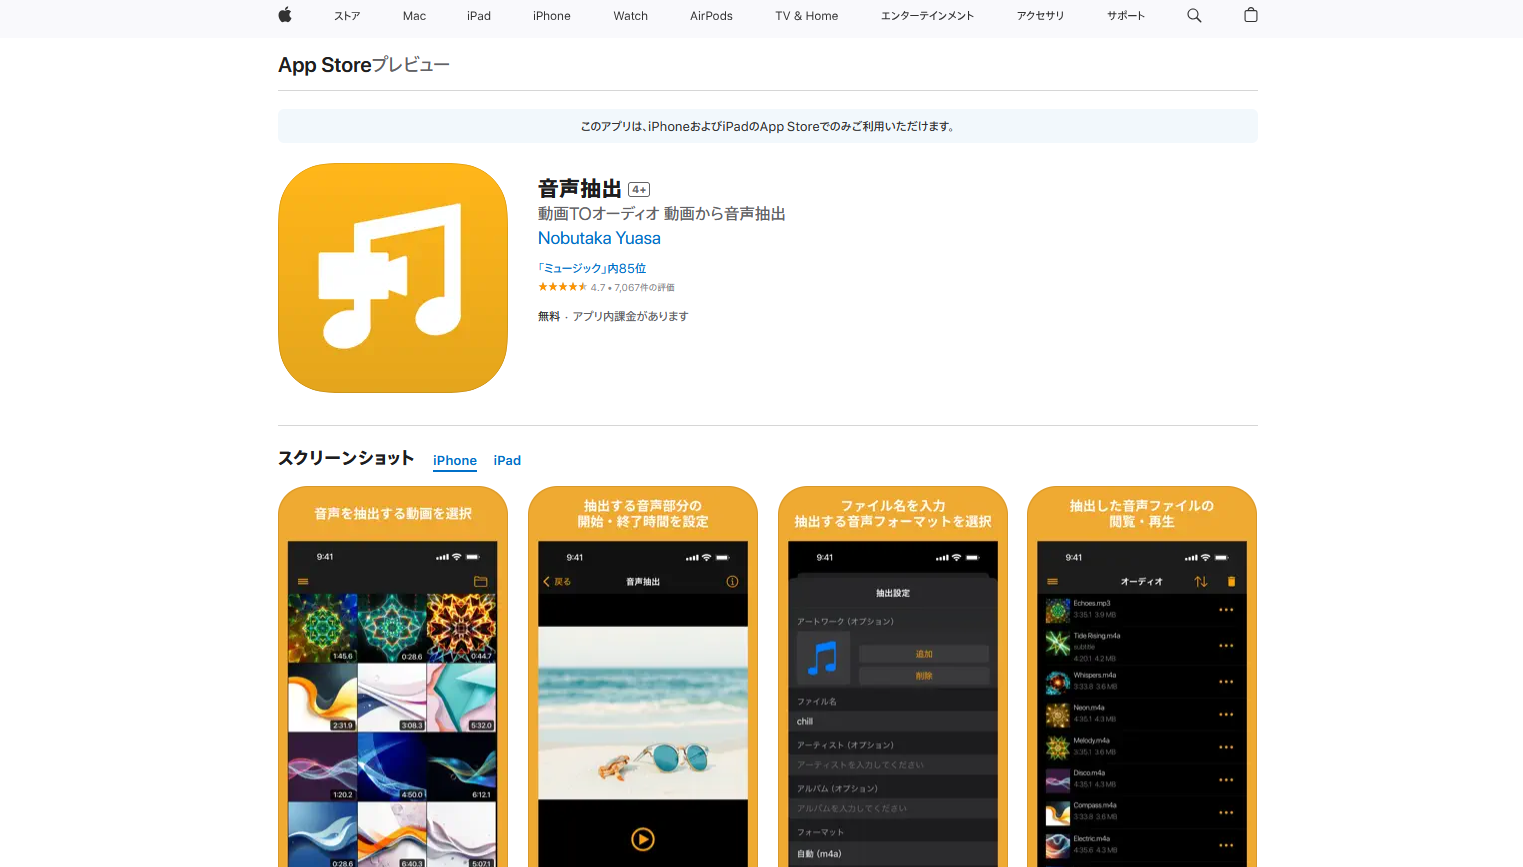Open the iPad nav menu item

pos(479,16)
